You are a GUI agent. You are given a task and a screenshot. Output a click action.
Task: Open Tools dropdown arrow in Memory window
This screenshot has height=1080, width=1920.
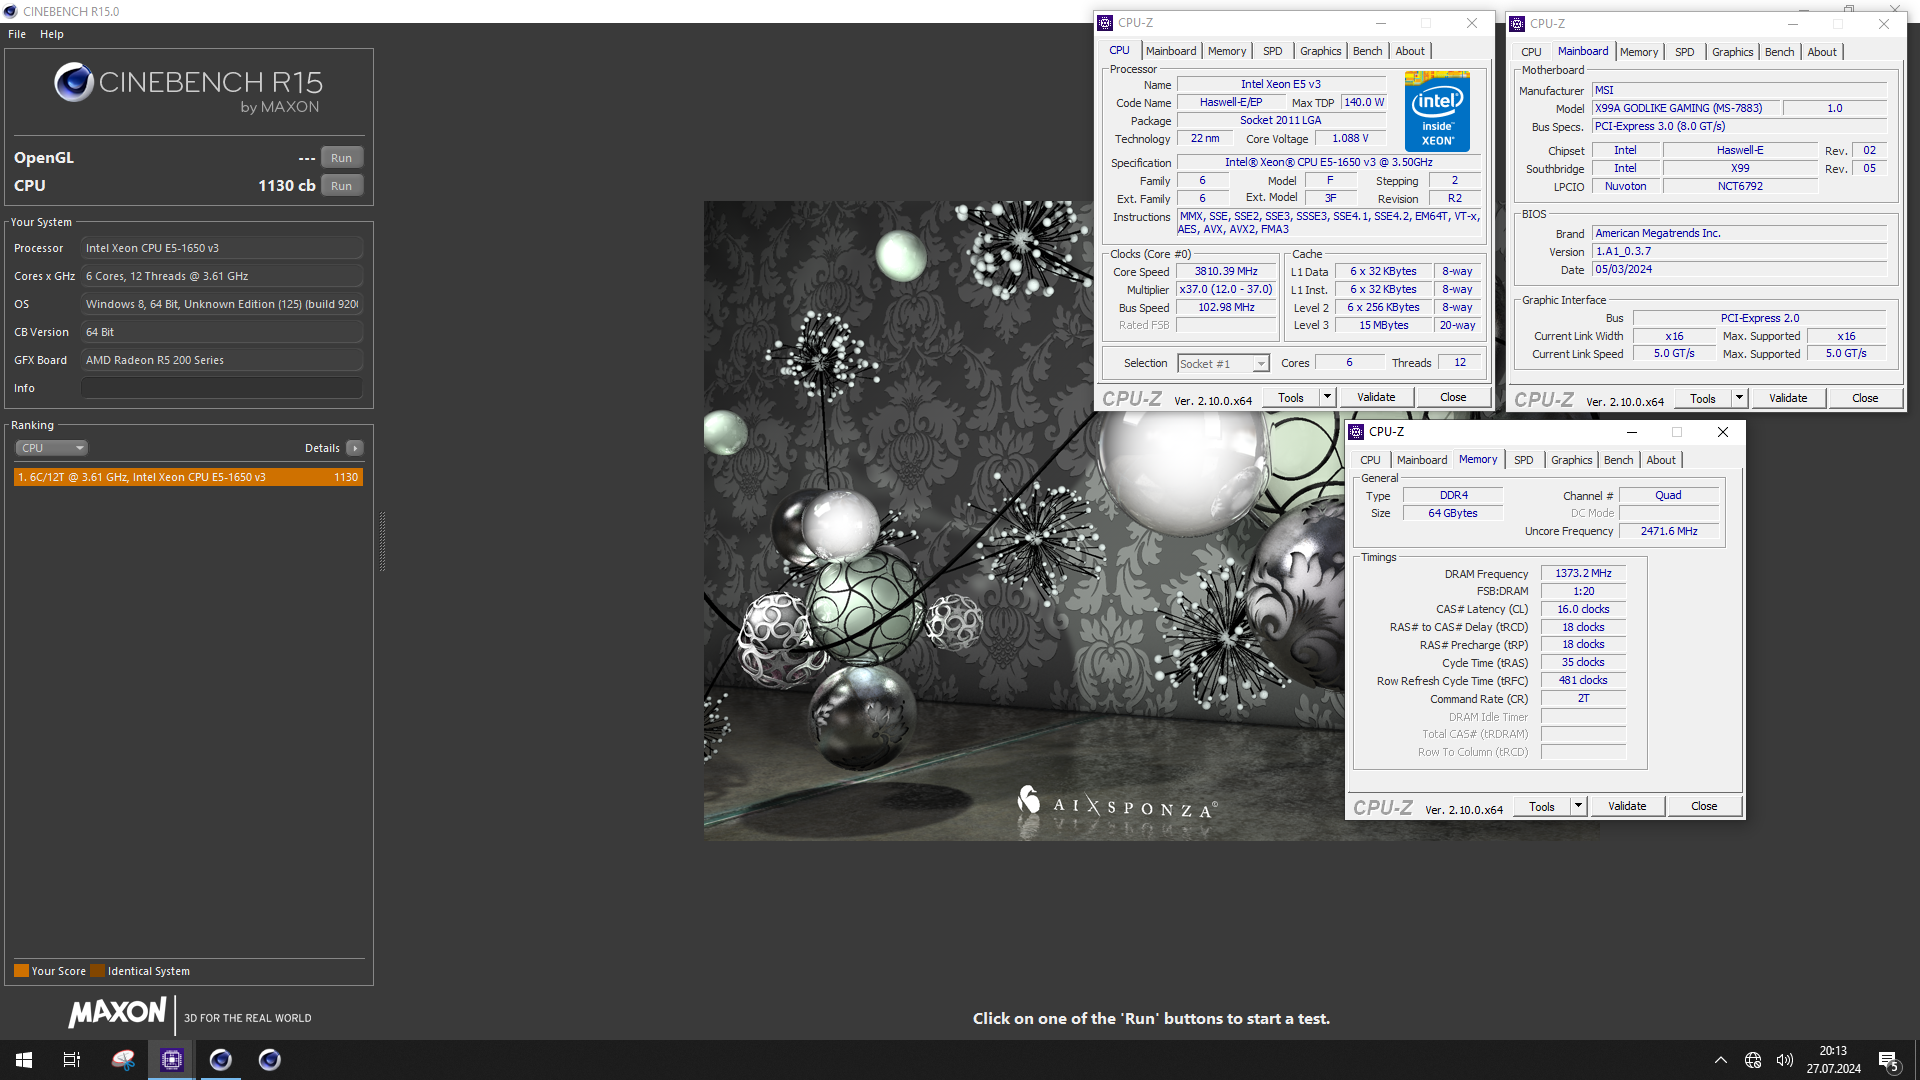pyautogui.click(x=1578, y=806)
